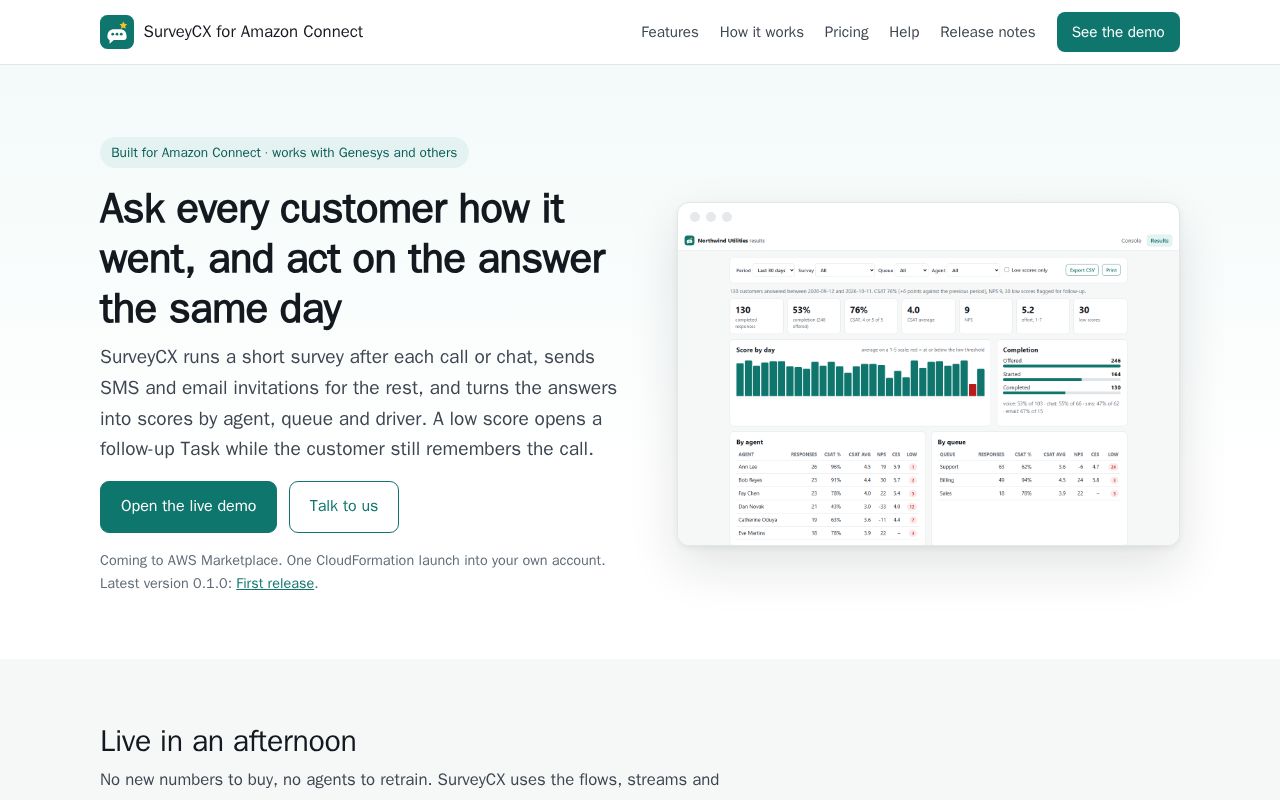Click the 'Billing' queue row

click(x=1029, y=480)
